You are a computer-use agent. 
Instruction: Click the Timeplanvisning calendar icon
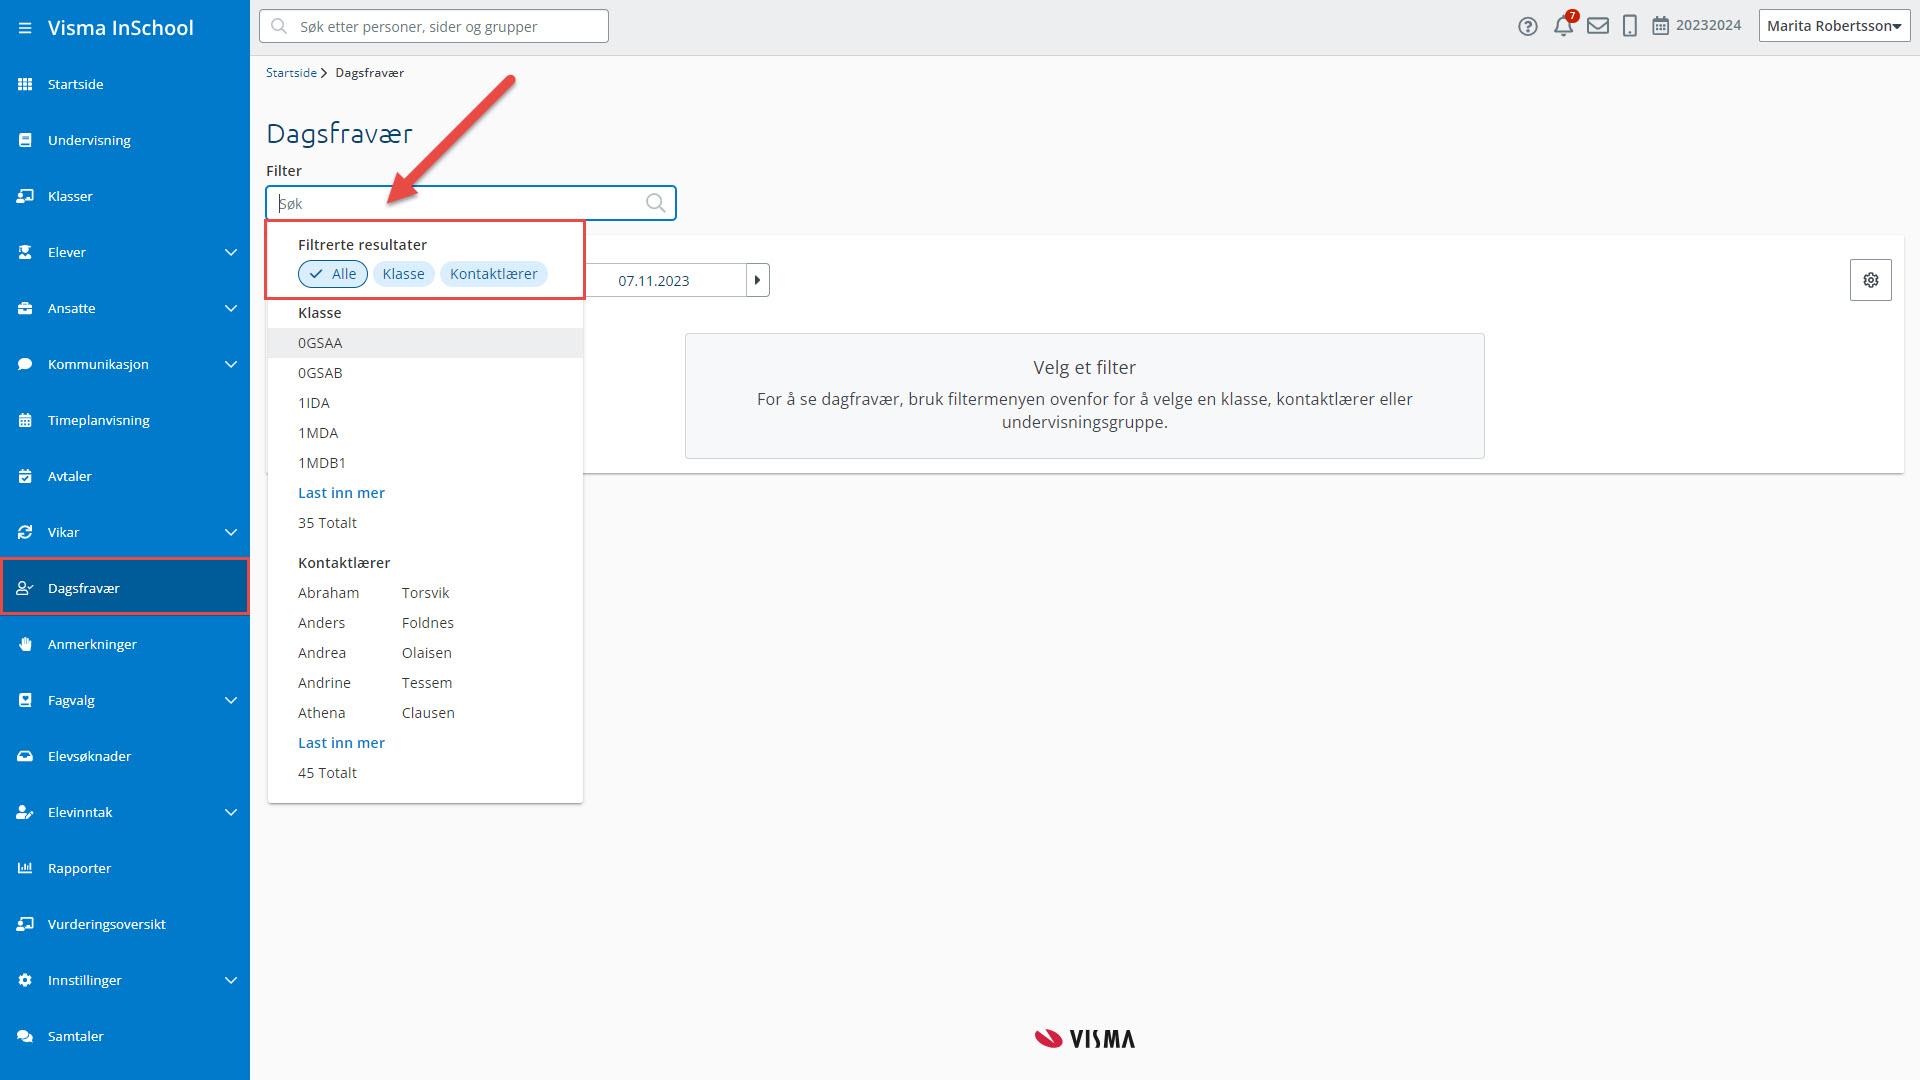pos(25,420)
